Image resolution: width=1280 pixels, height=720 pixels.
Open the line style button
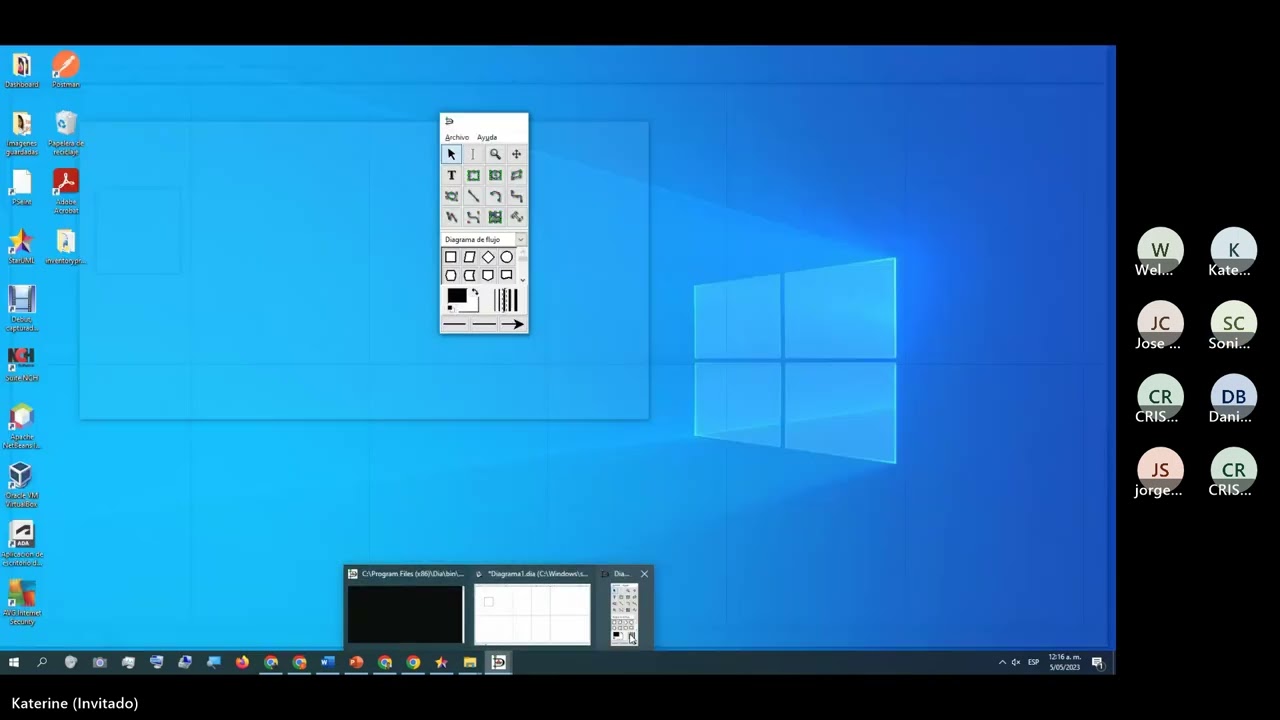coord(484,324)
